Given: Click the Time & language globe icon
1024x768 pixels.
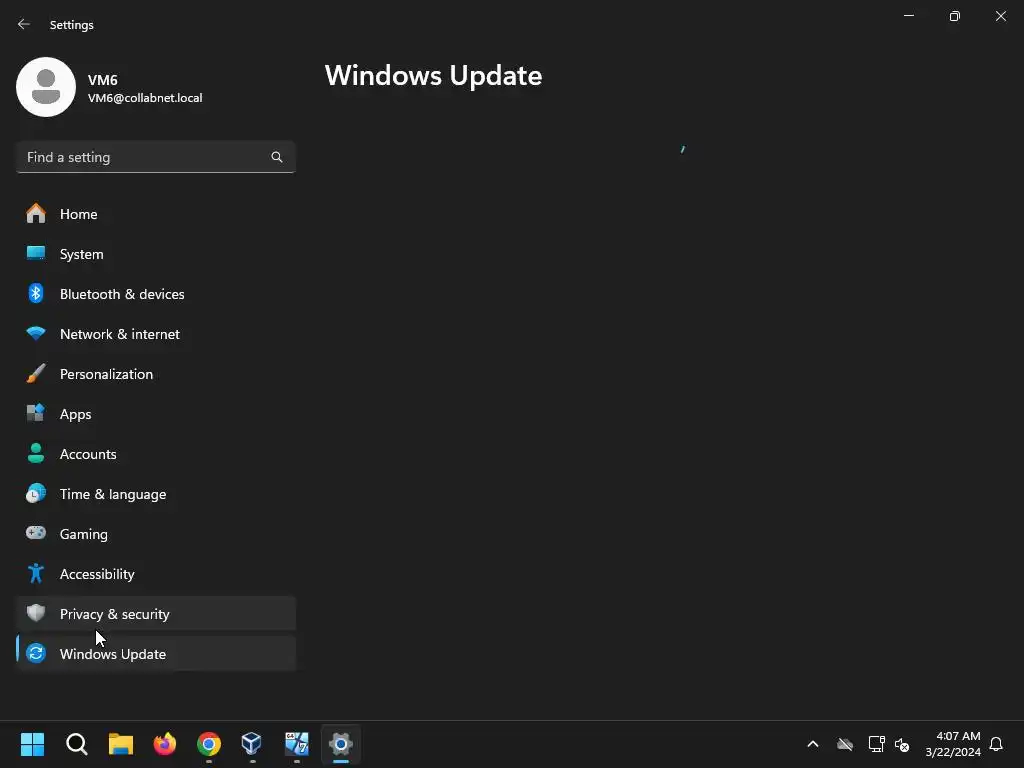Looking at the screenshot, I should 36,493.
